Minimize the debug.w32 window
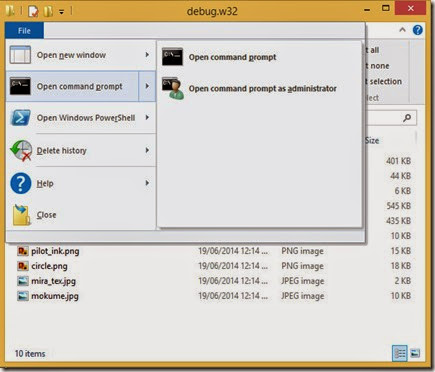Viewport: 435px width, 372px height. (x=367, y=10)
